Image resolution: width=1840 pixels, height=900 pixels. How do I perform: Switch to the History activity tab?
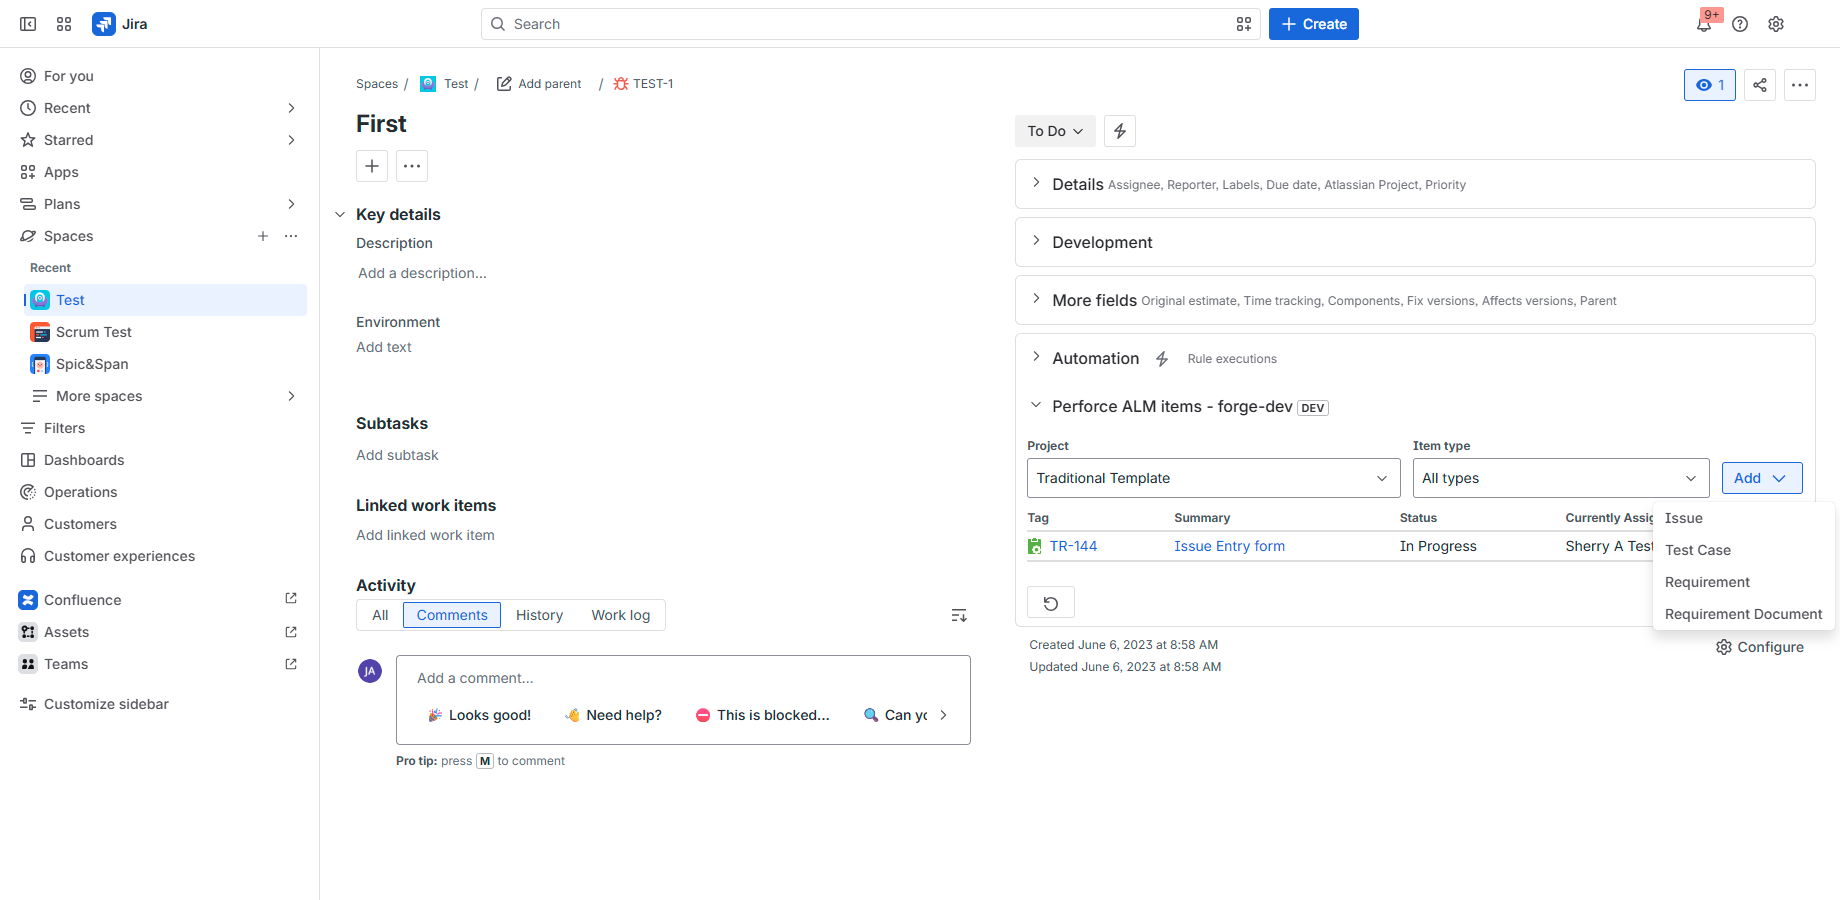540,615
